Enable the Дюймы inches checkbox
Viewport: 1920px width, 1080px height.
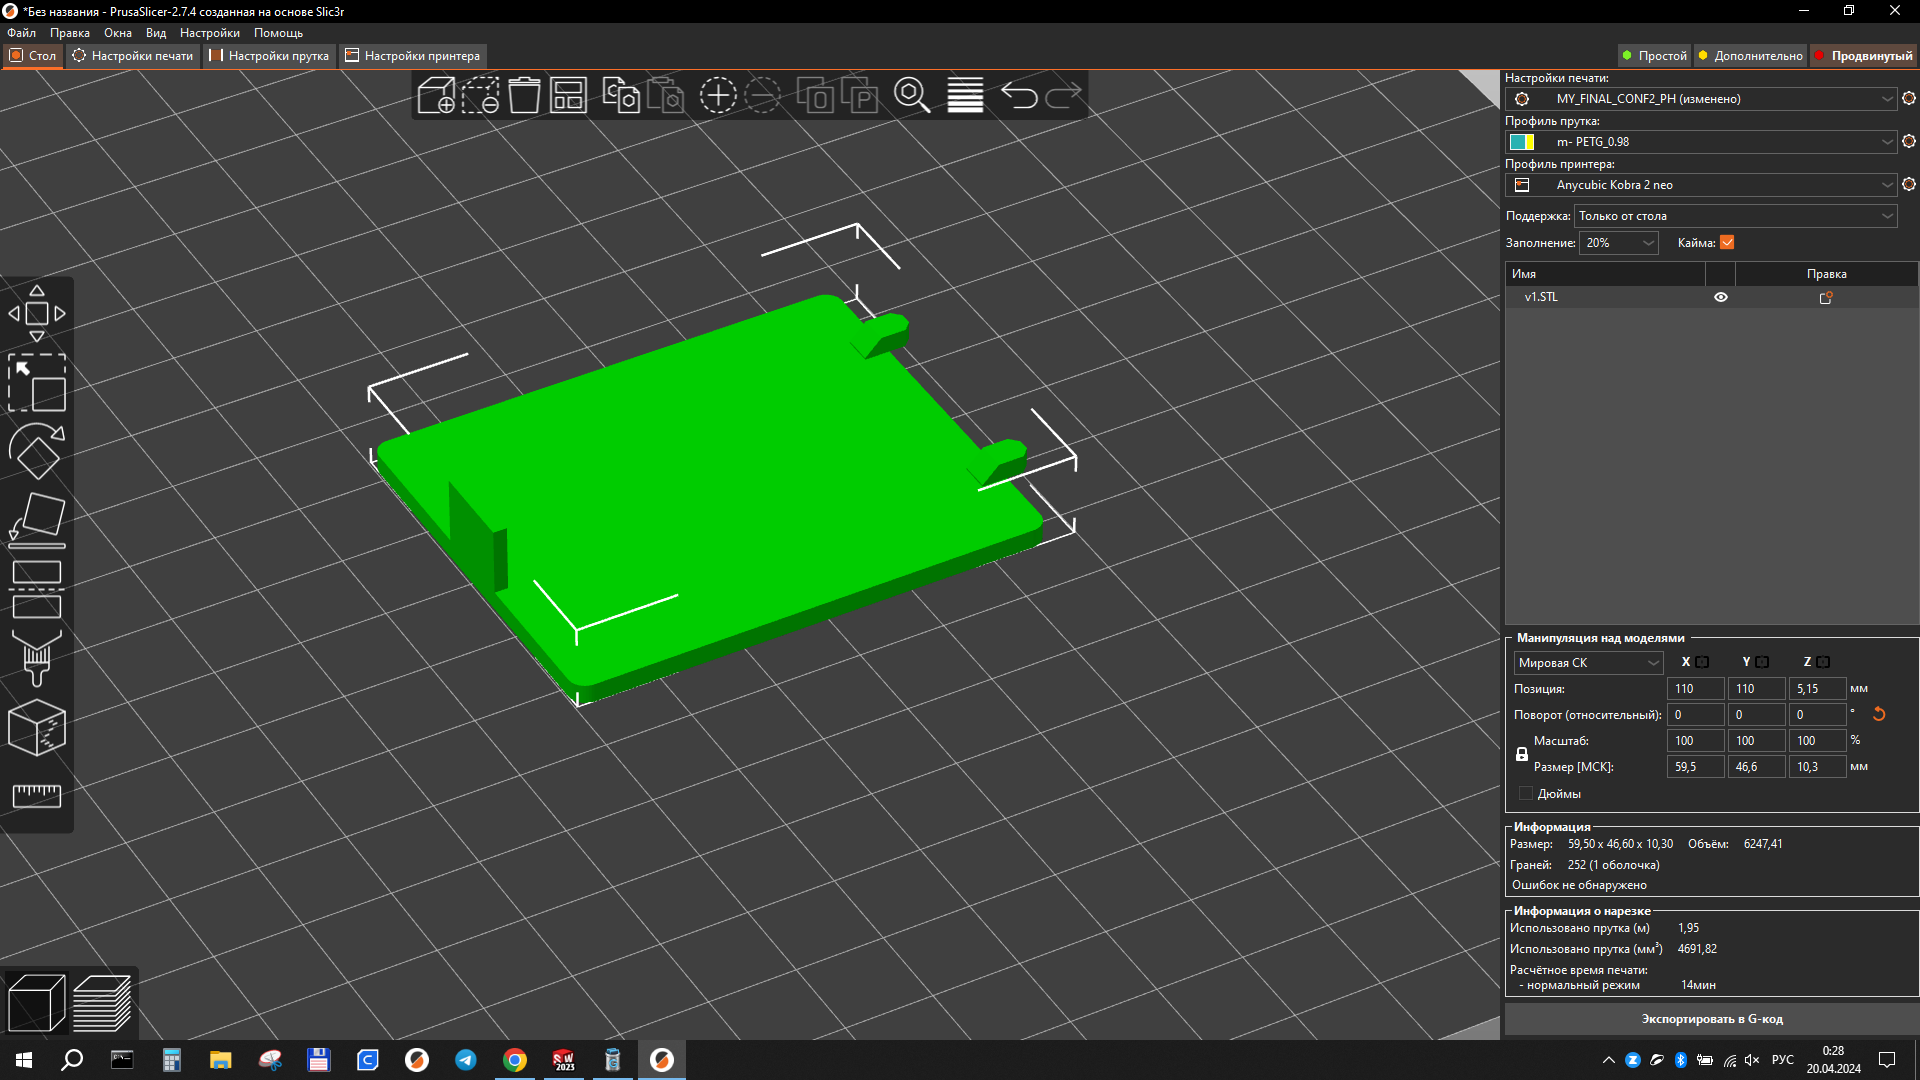coord(1526,794)
